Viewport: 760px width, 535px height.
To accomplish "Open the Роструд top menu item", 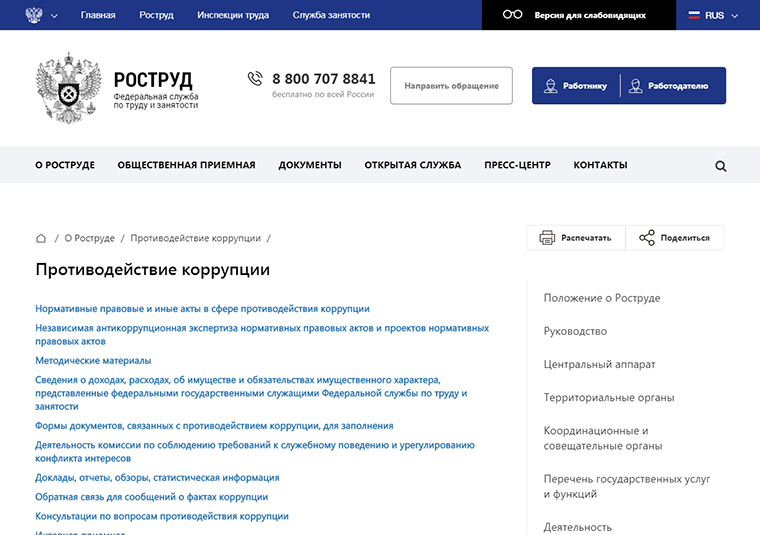I will [156, 15].
